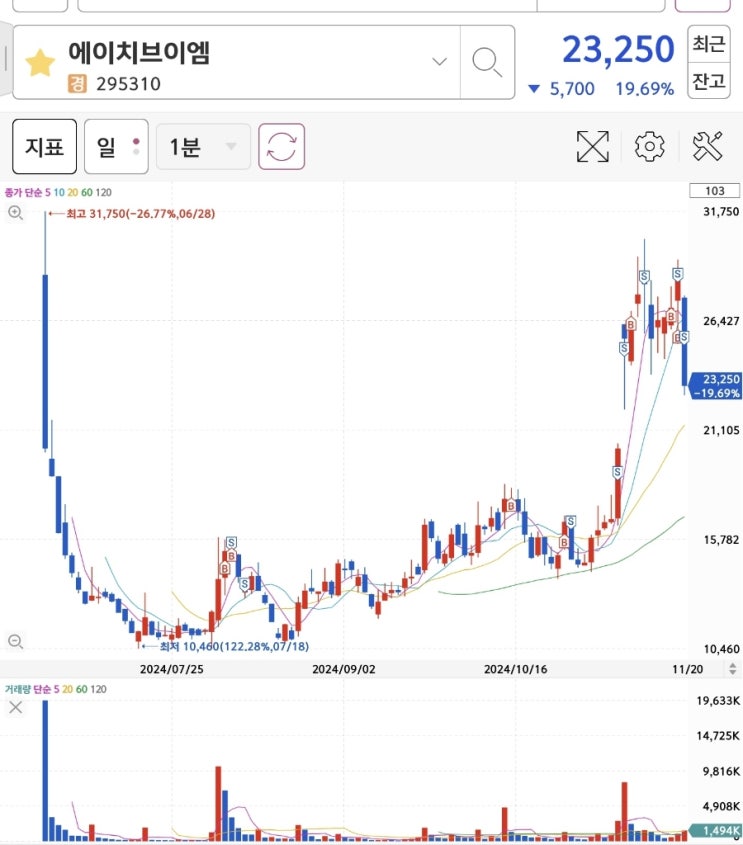Expand the stock name dropdown chevron
The width and height of the screenshot is (743, 845).
click(x=440, y=61)
